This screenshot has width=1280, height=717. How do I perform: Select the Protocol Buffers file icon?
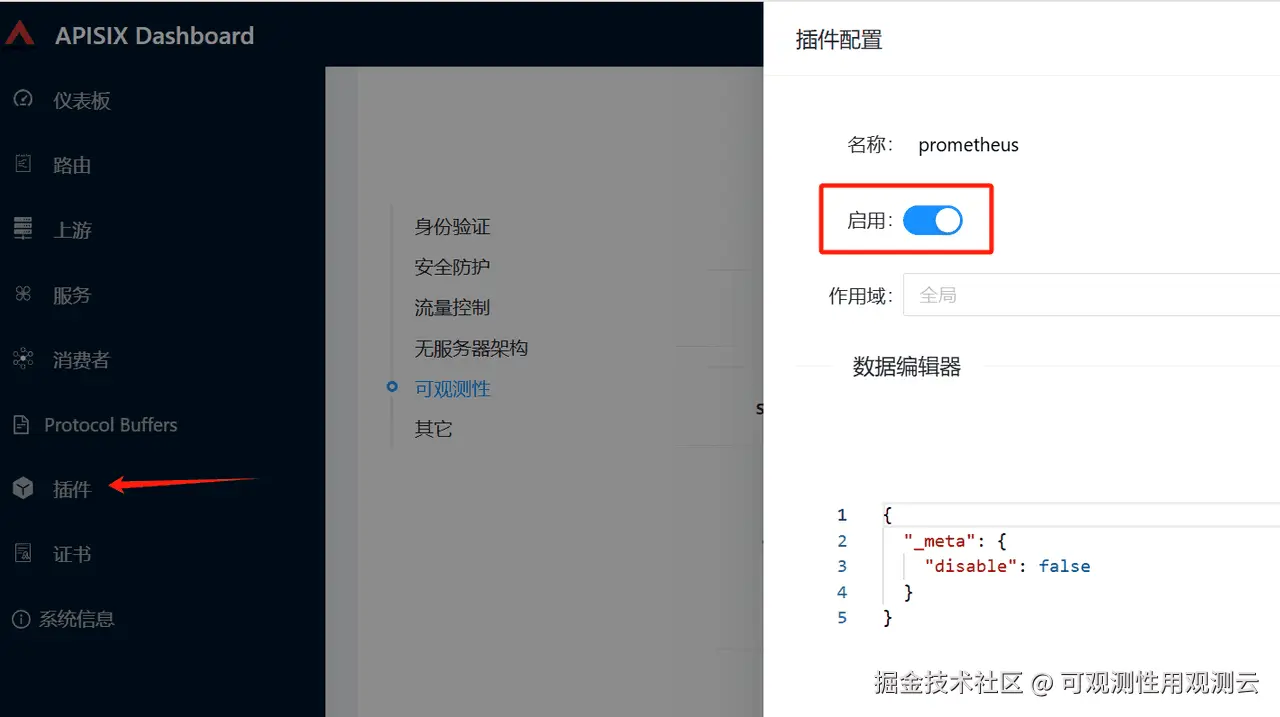[21, 425]
